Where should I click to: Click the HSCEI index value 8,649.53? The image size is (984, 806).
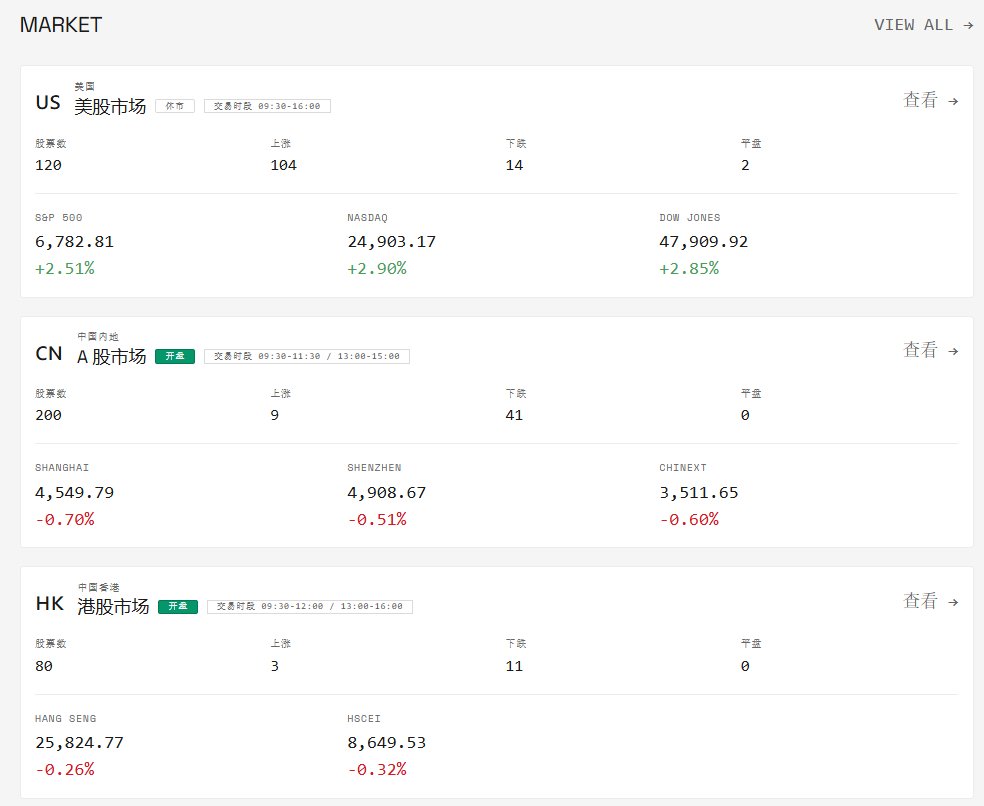click(x=386, y=743)
